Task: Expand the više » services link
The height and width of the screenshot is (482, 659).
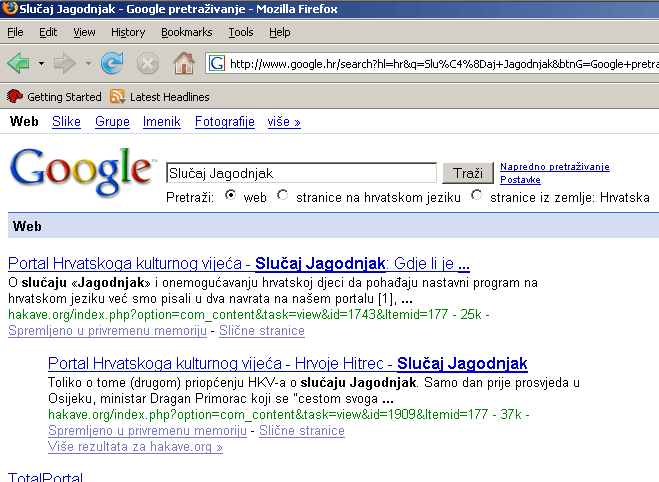Action: pos(284,121)
